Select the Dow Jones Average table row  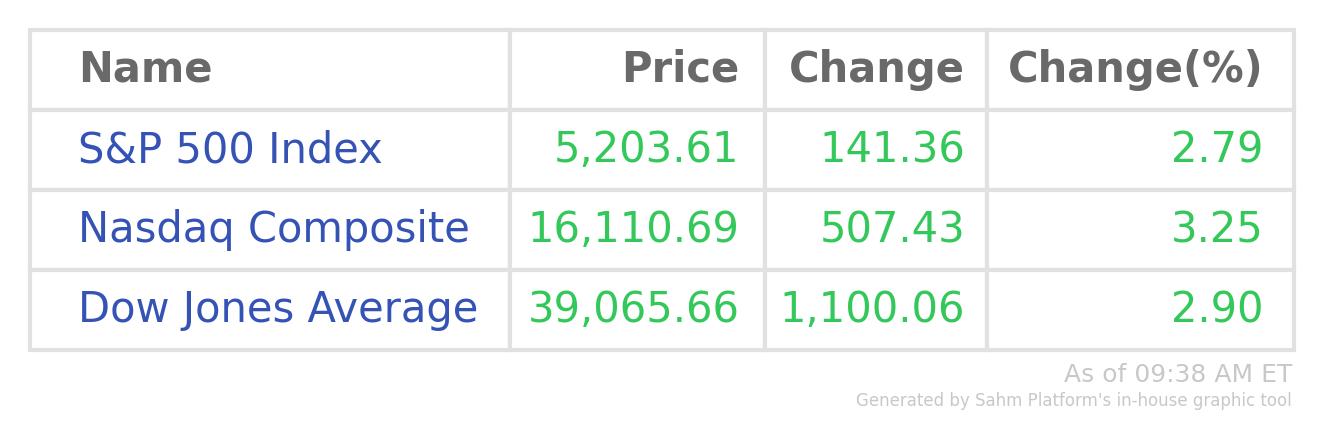click(x=662, y=310)
